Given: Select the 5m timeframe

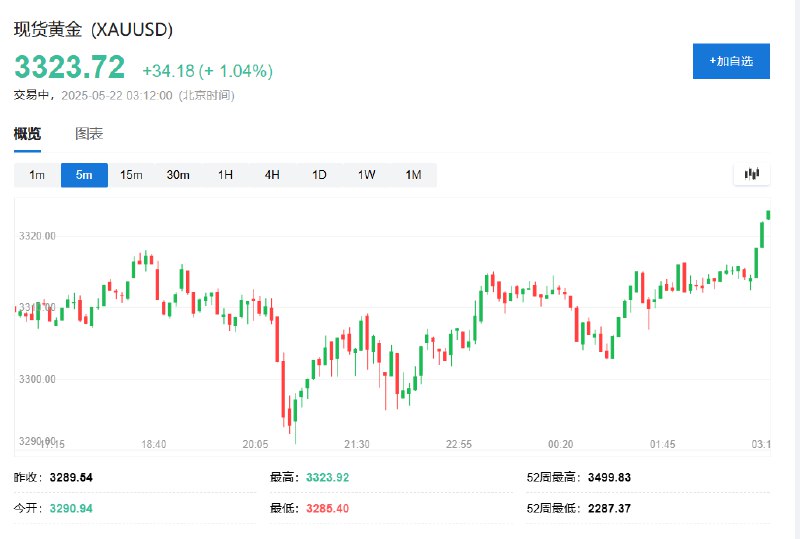Looking at the screenshot, I should 84,175.
